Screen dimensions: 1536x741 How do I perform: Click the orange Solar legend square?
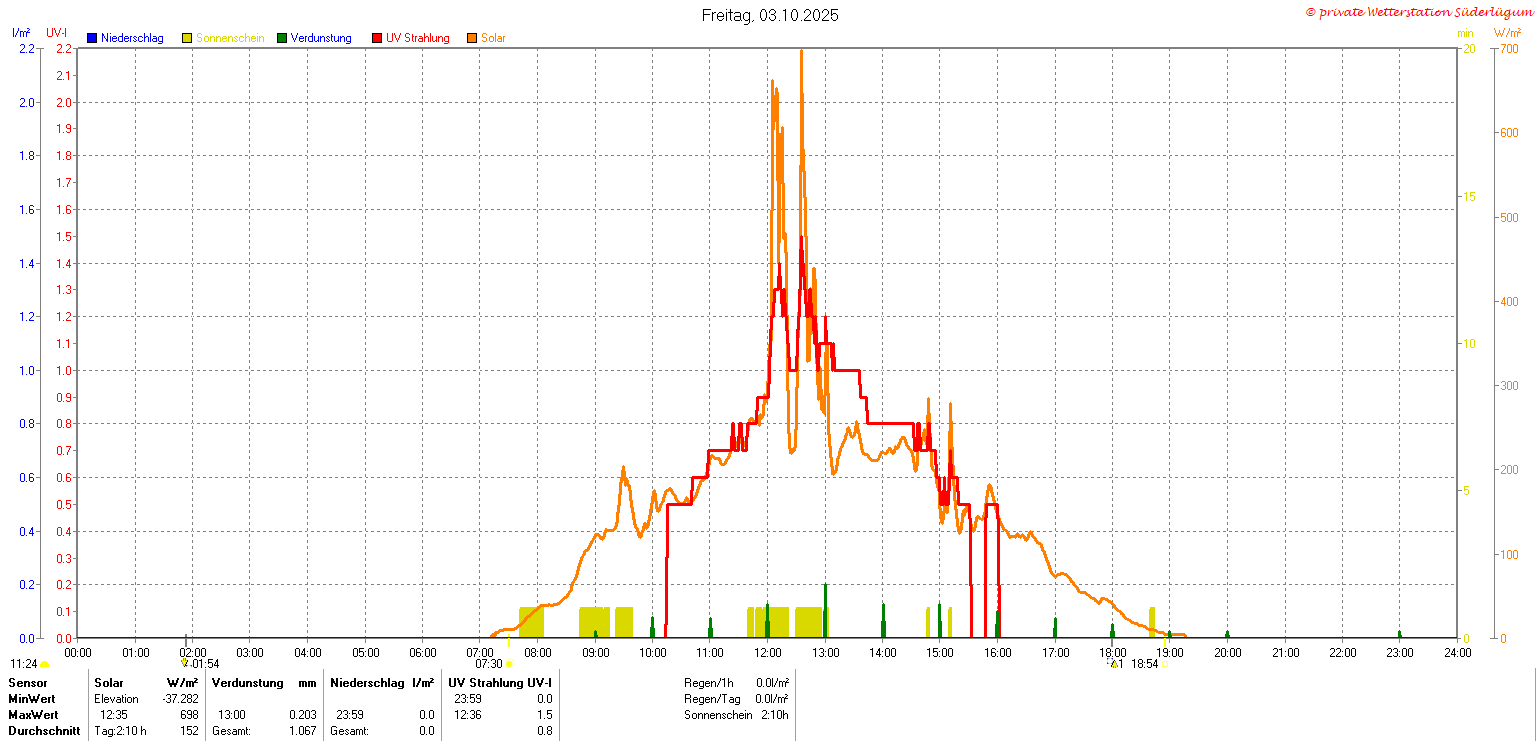coord(472,38)
